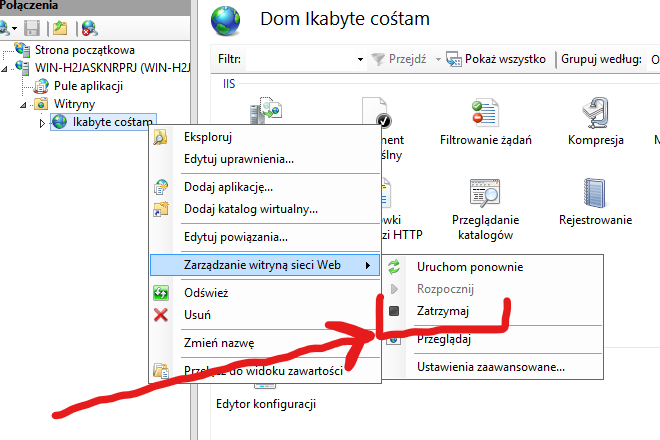Click Edytuj powiązania in the menu
Screen dimensions: 660x440
236,237
